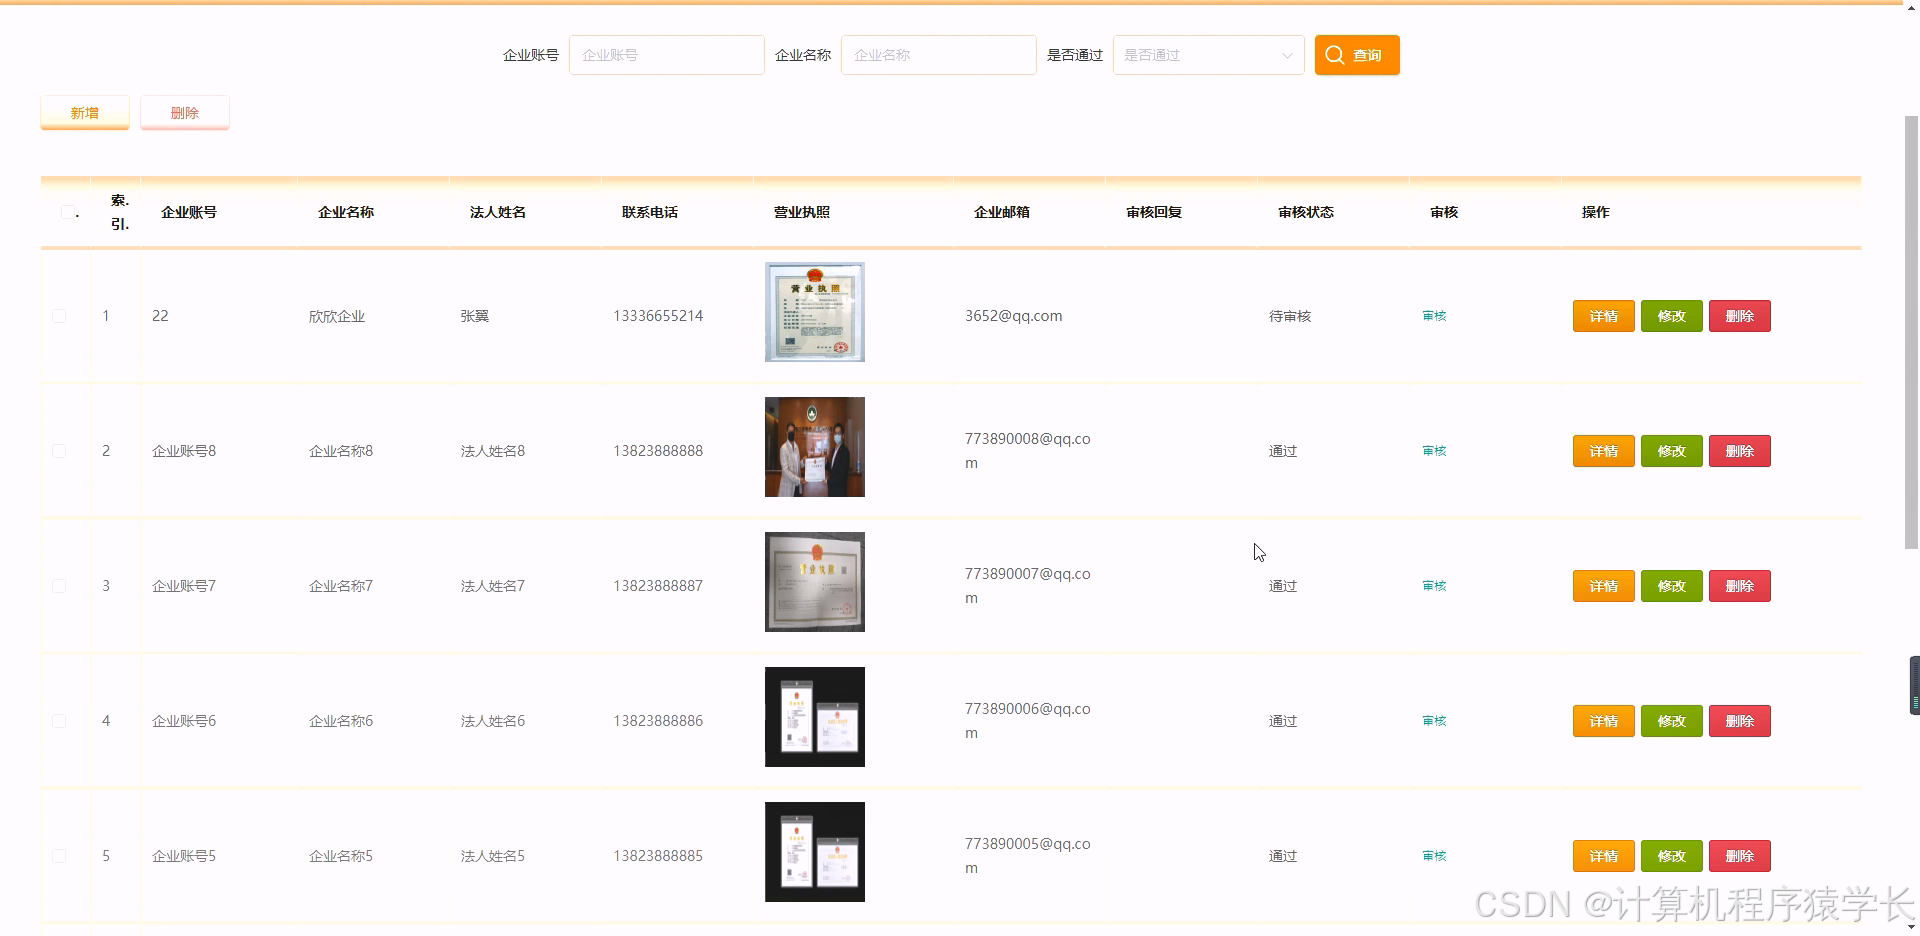This screenshot has height=936, width=1920.
Task: Open the business license thumbnail for 企业账号8
Action: point(814,447)
